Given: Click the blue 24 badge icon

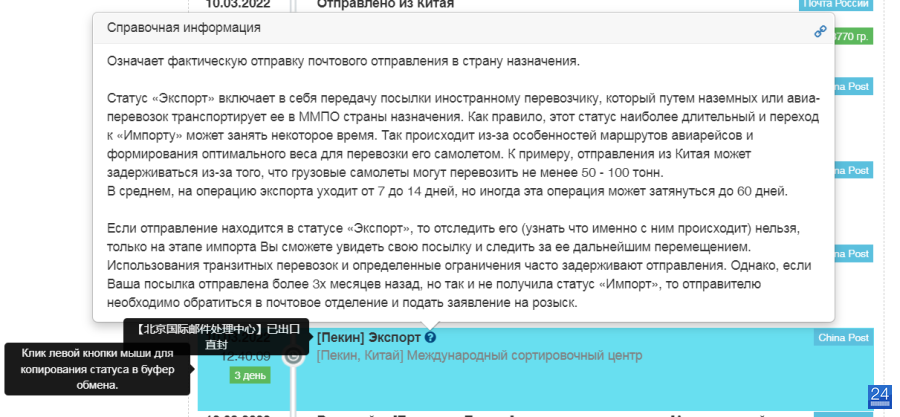Looking at the screenshot, I should 880,397.
